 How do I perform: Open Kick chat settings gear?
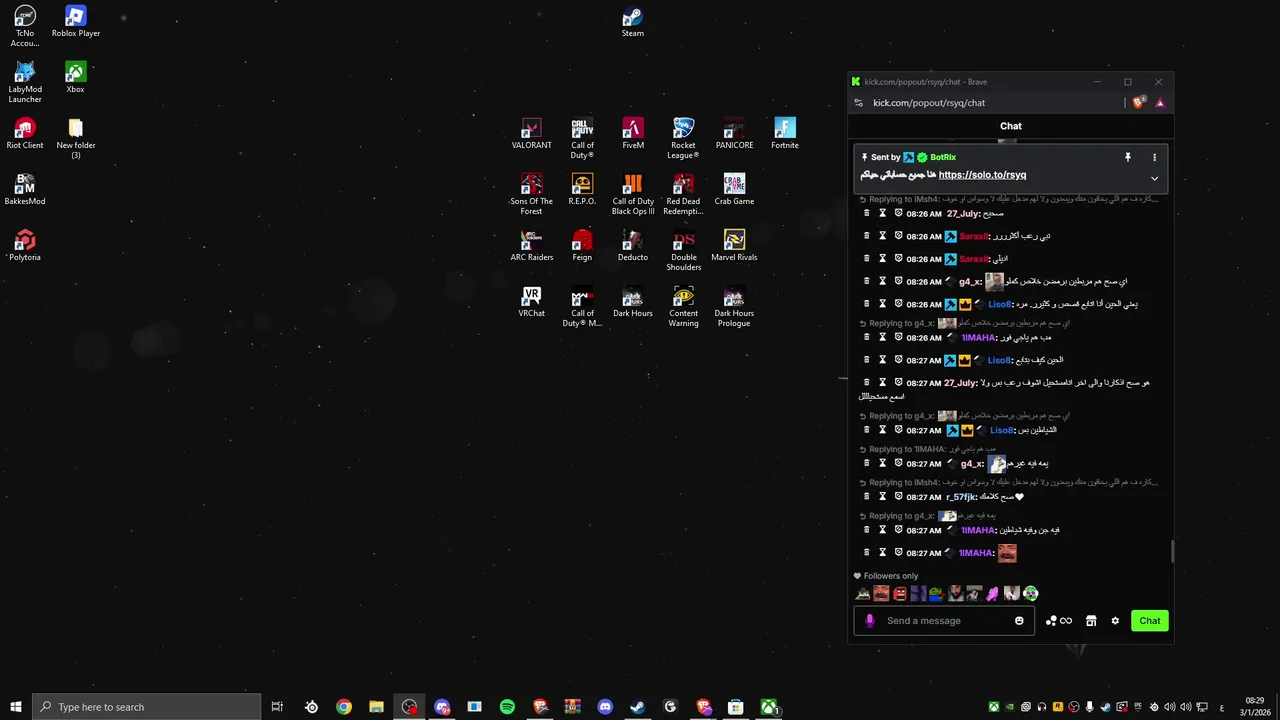pyautogui.click(x=1115, y=621)
